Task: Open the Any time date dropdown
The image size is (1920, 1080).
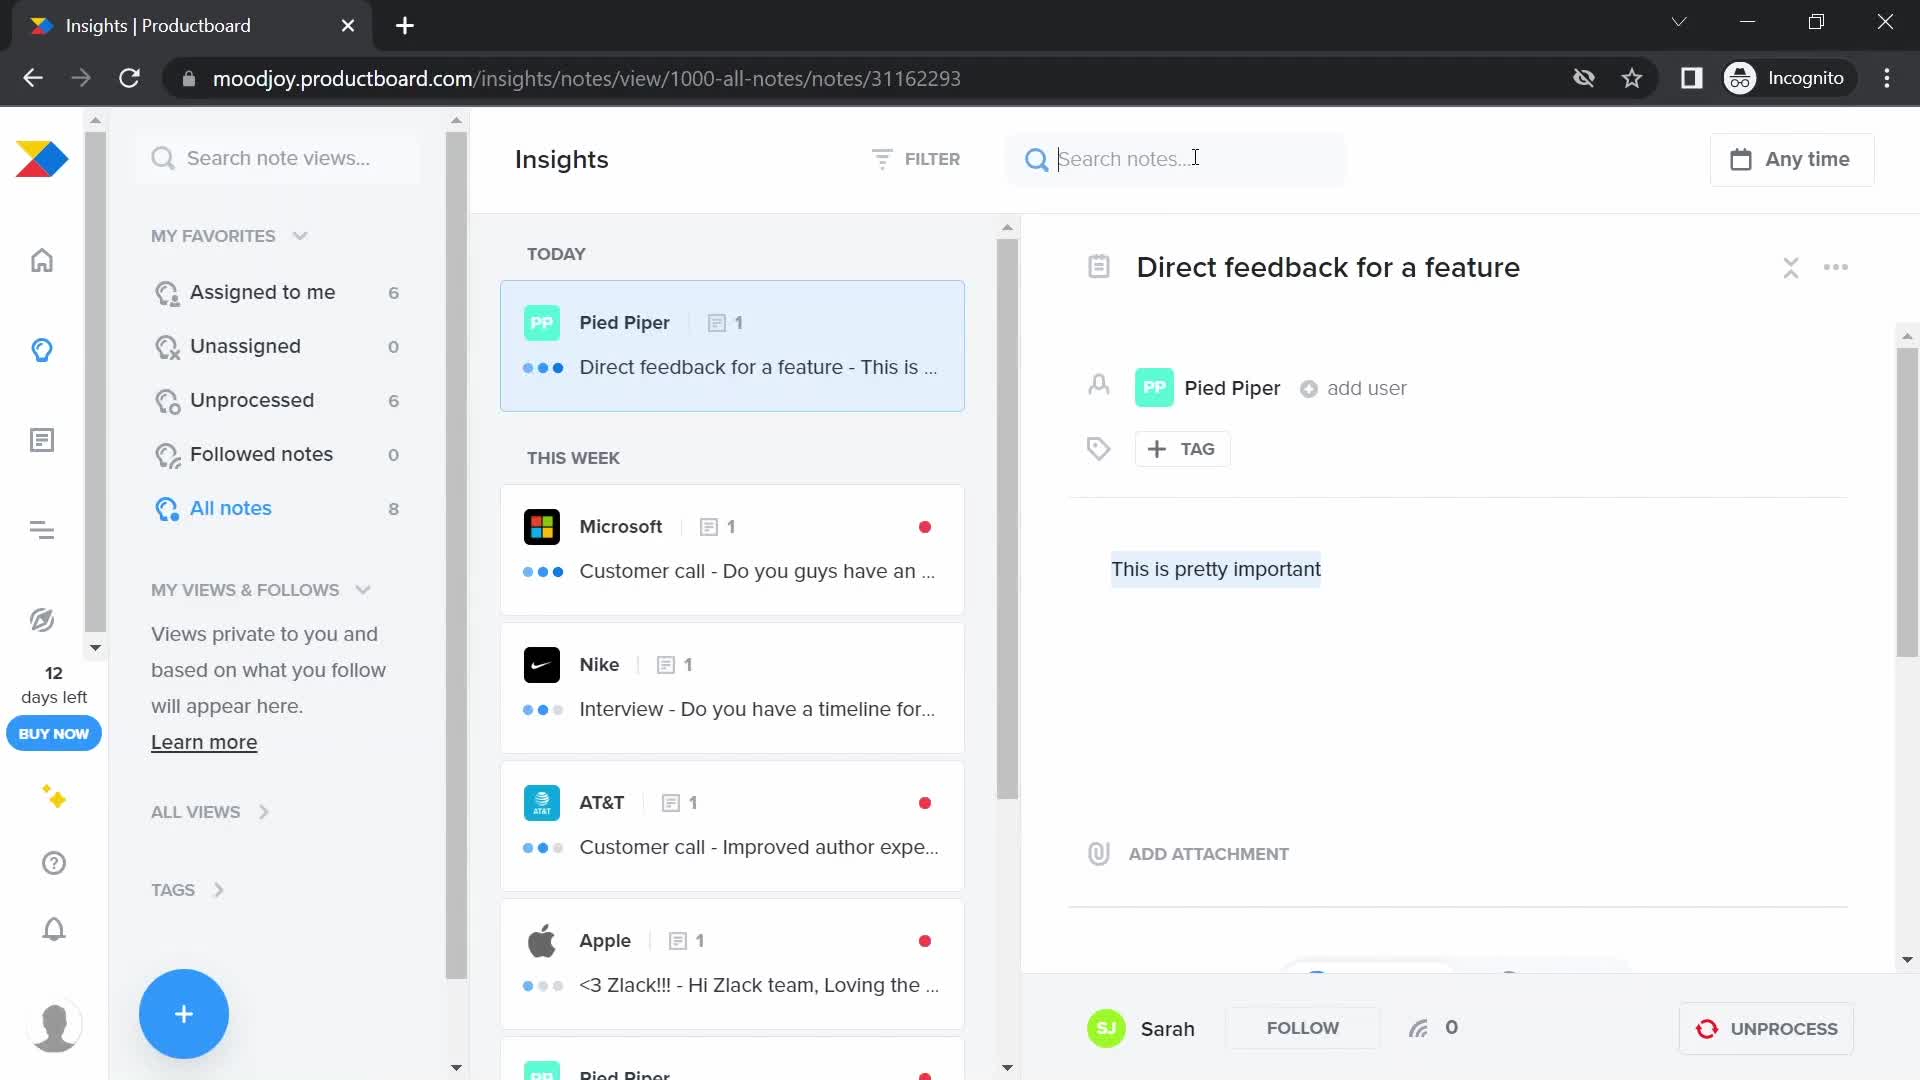Action: (x=1791, y=159)
